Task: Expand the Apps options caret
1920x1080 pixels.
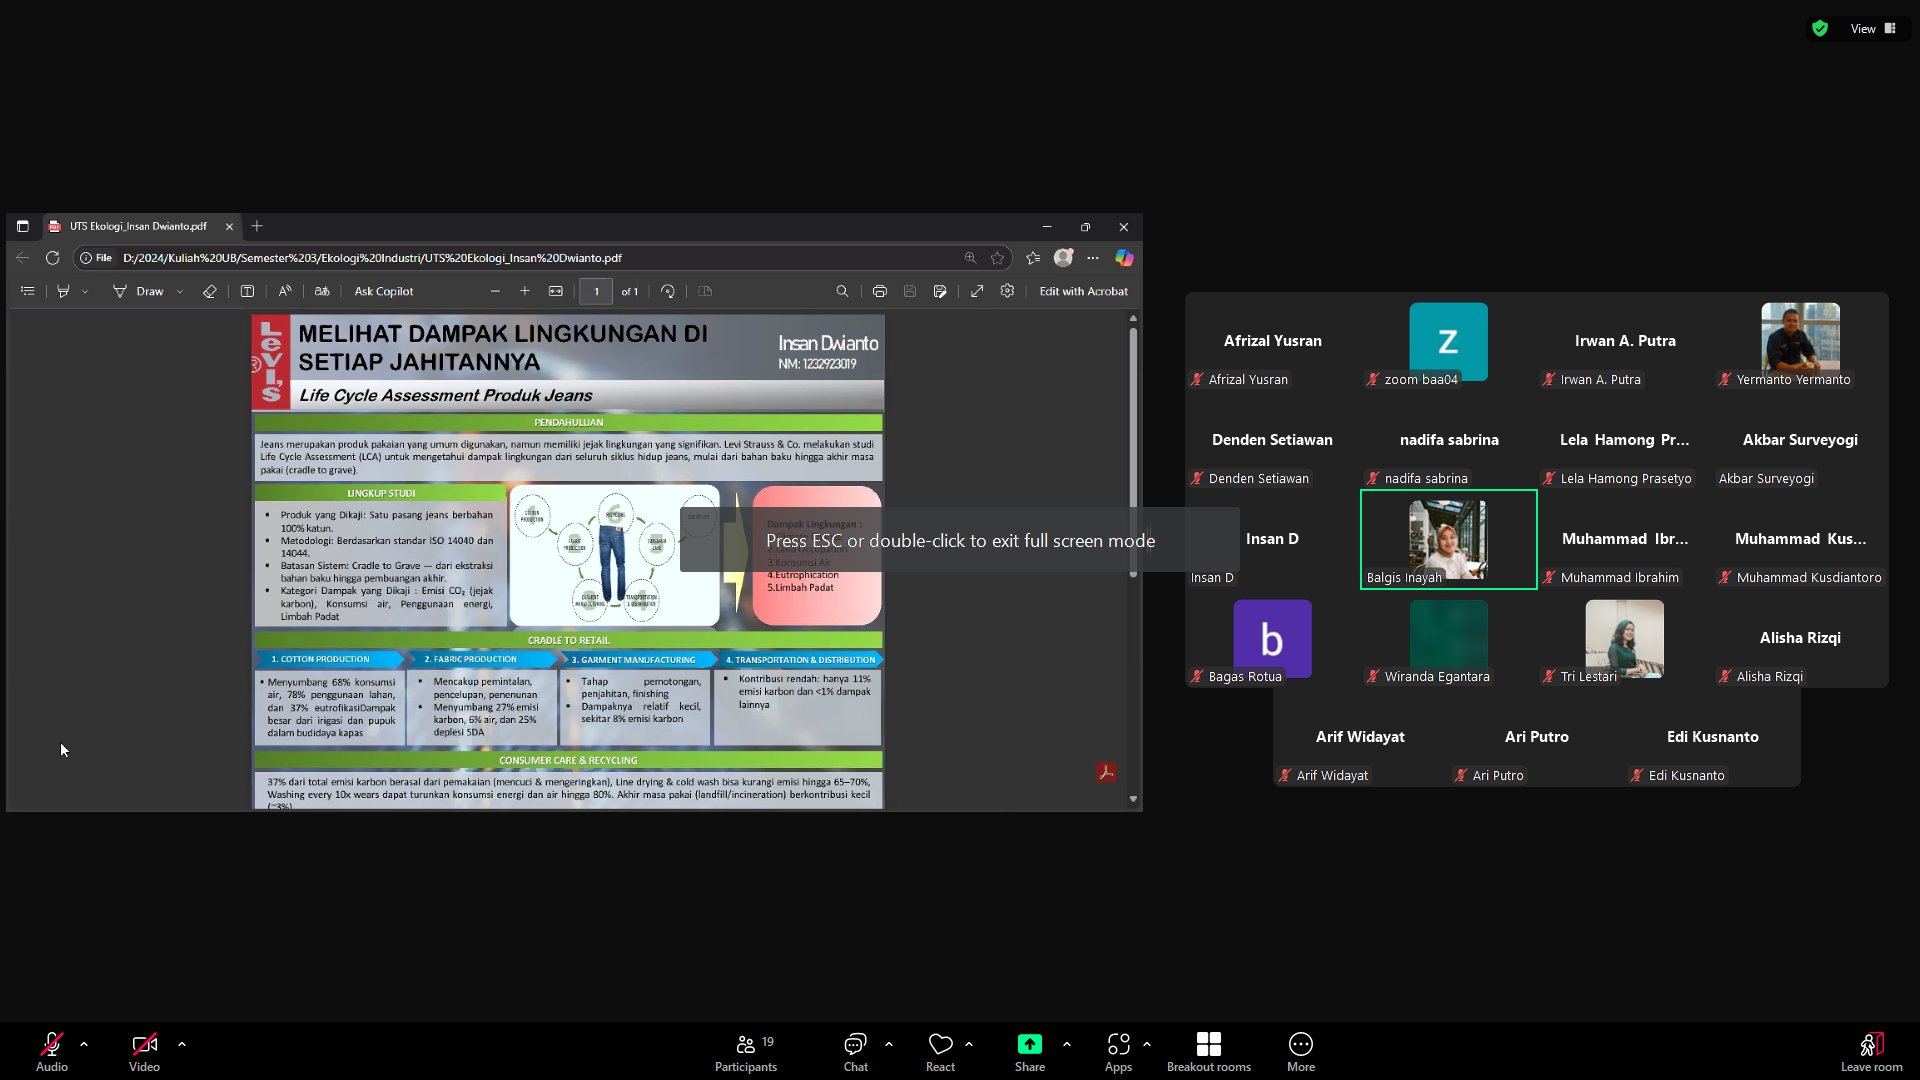Action: [x=1147, y=1044]
